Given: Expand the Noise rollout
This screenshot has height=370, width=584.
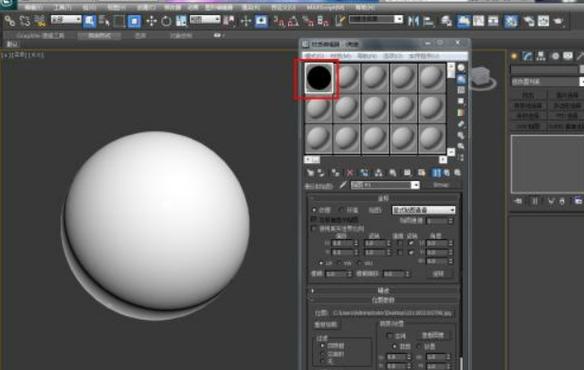Looking at the screenshot, I should point(384,291).
